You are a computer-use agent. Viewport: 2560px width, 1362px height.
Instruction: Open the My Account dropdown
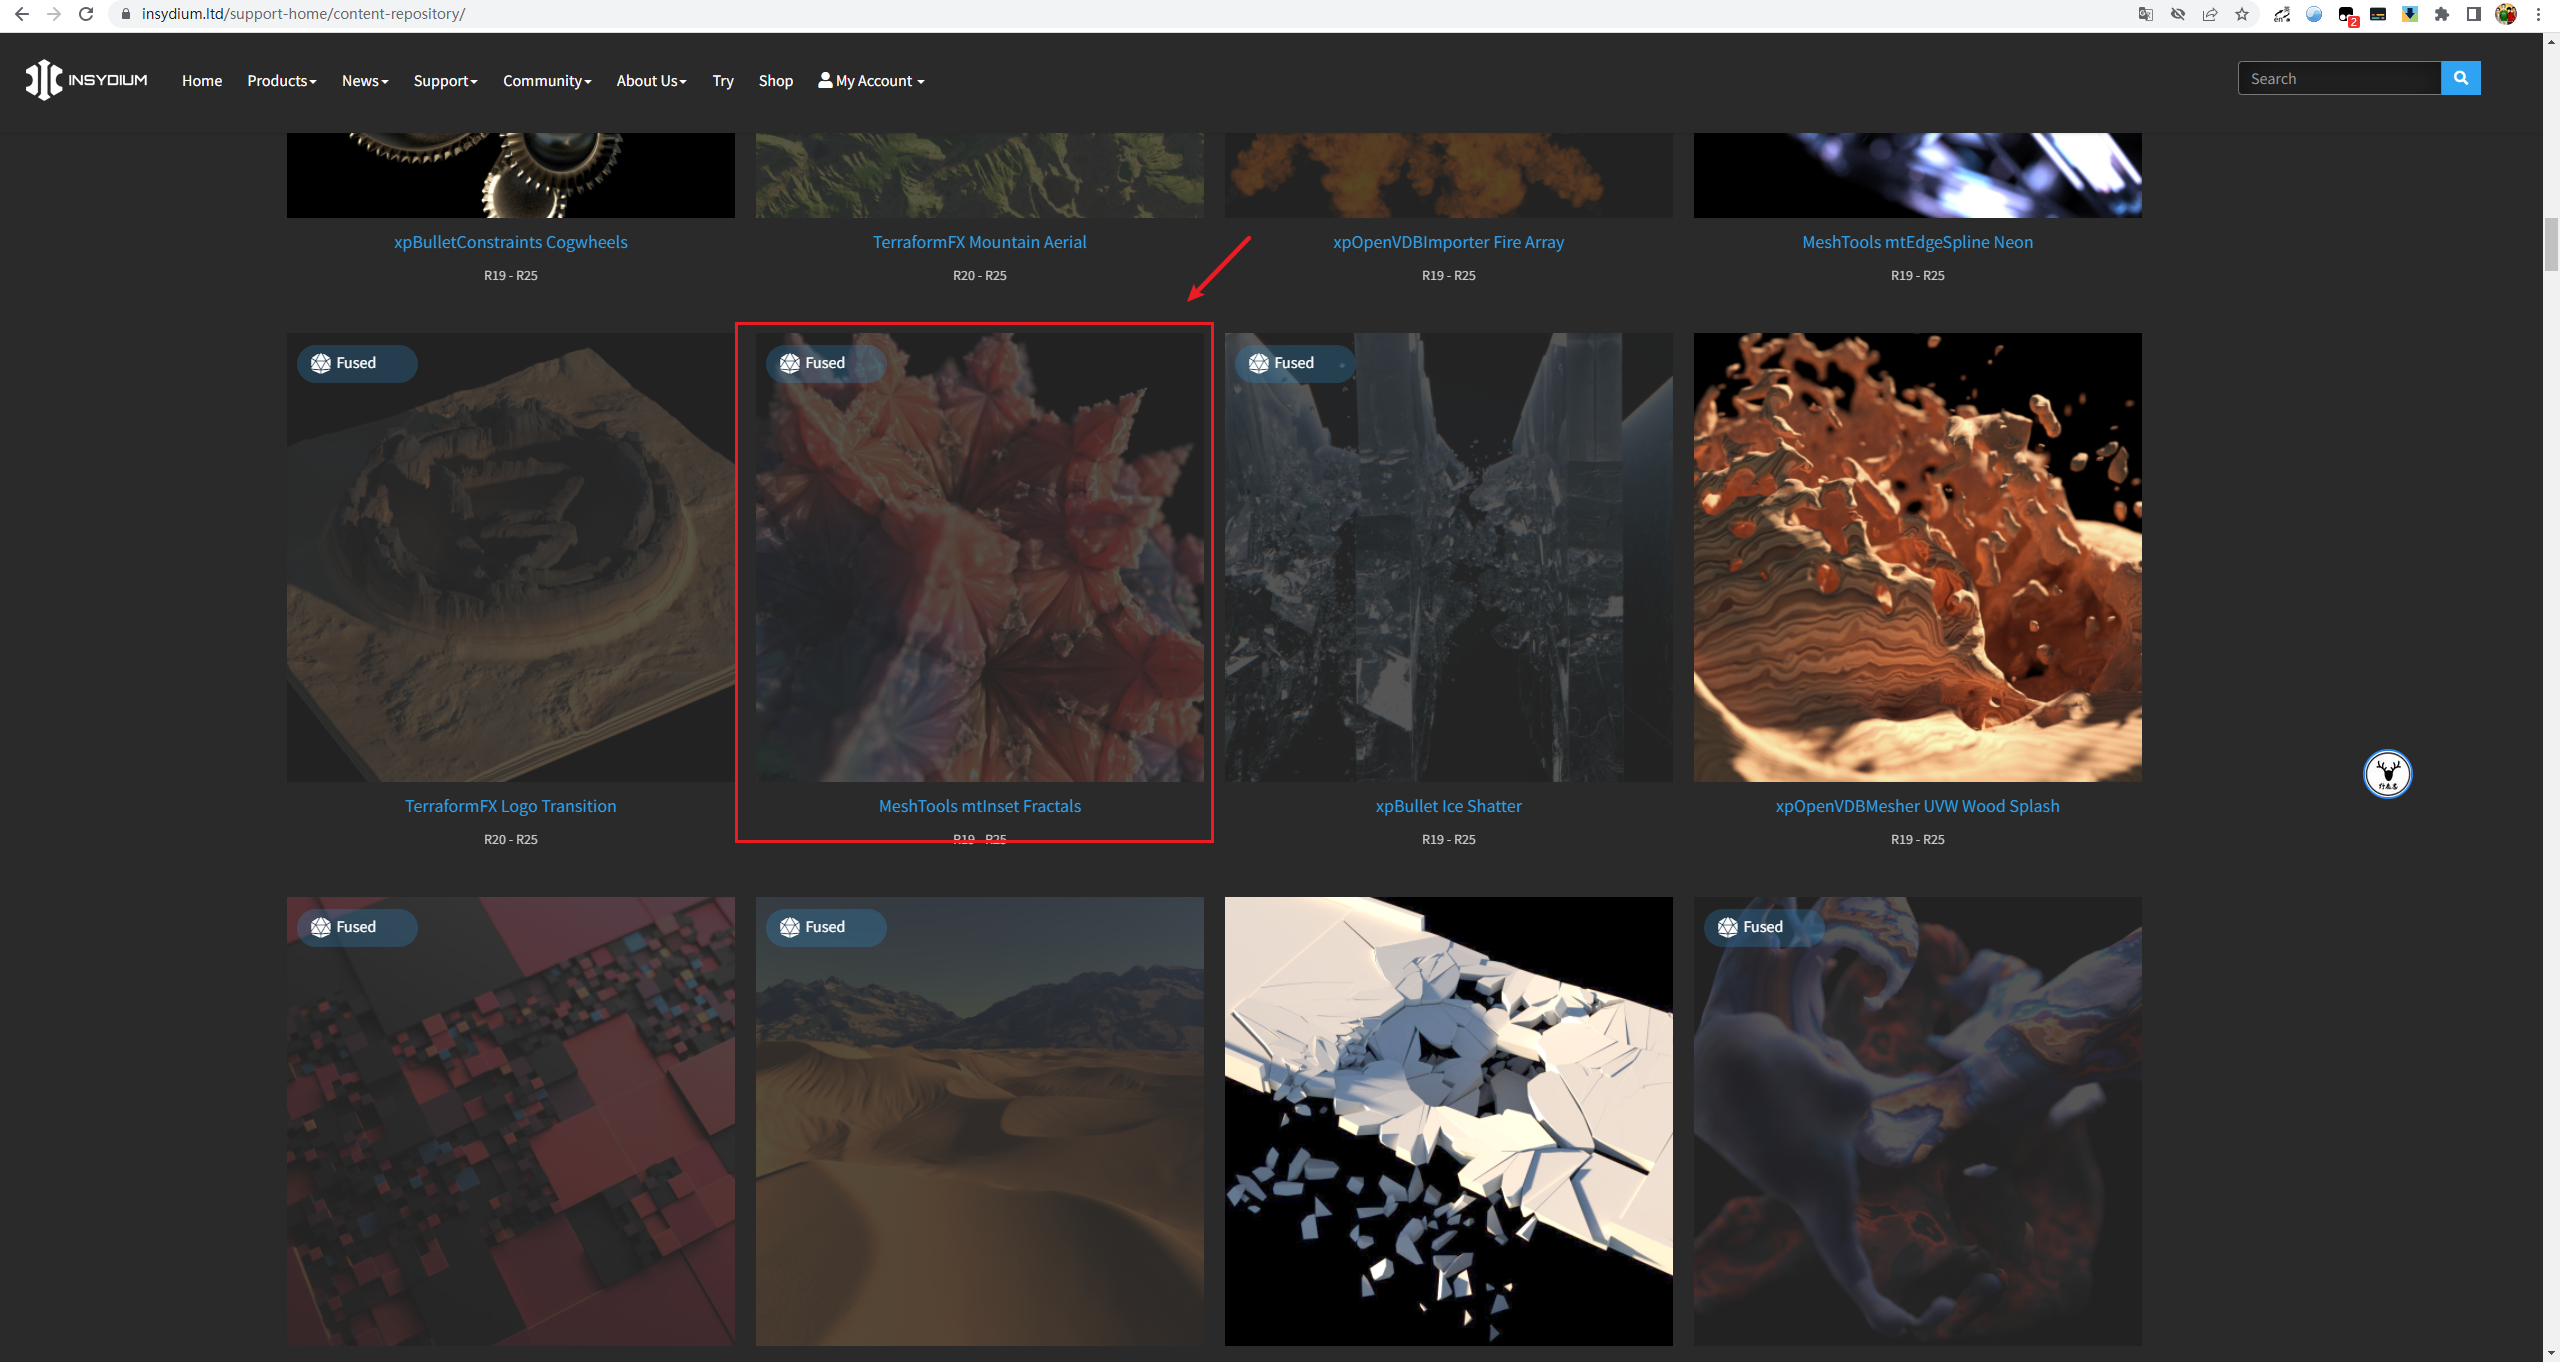[x=871, y=81]
